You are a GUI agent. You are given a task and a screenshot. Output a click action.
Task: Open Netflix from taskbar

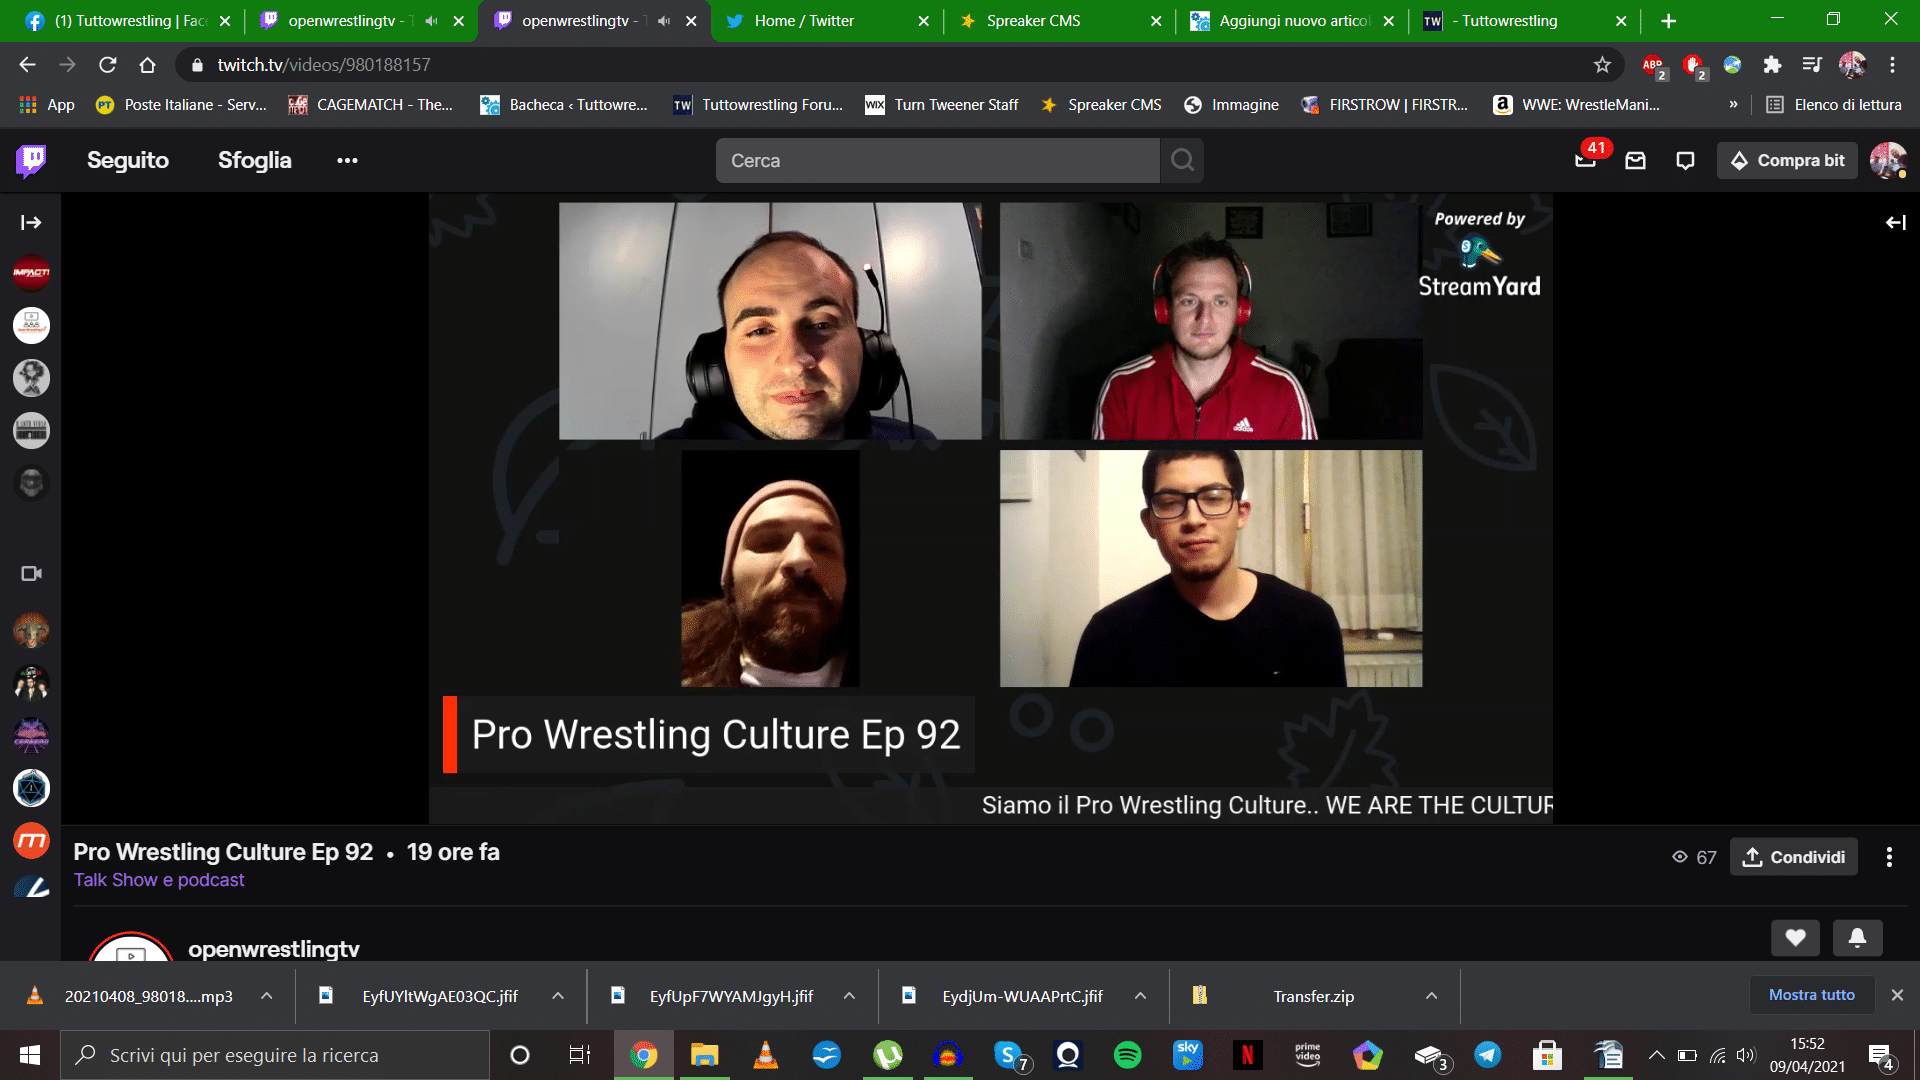(x=1247, y=1055)
